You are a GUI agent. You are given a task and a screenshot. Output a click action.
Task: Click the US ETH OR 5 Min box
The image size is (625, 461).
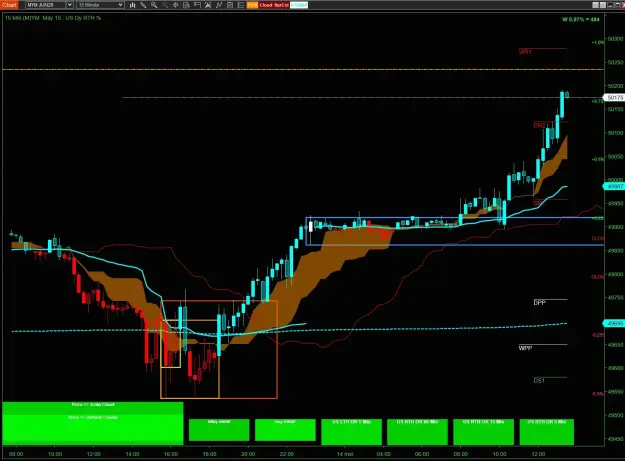pos(351,432)
